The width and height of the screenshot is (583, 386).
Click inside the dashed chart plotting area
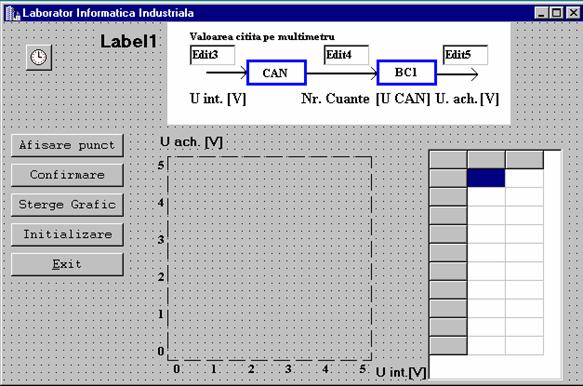pyautogui.click(x=270, y=258)
